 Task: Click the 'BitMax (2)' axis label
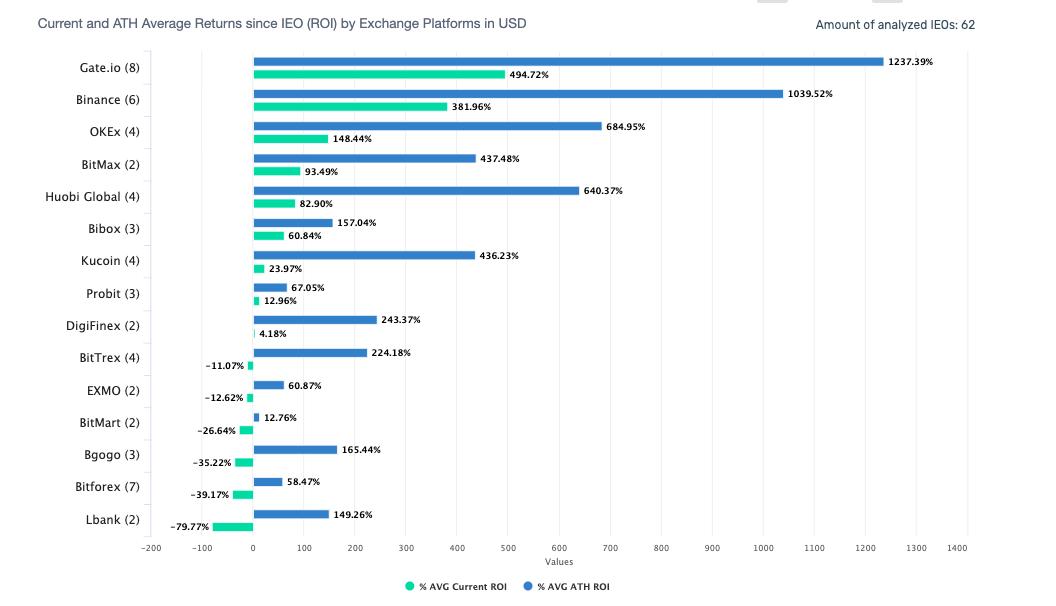(x=110, y=165)
